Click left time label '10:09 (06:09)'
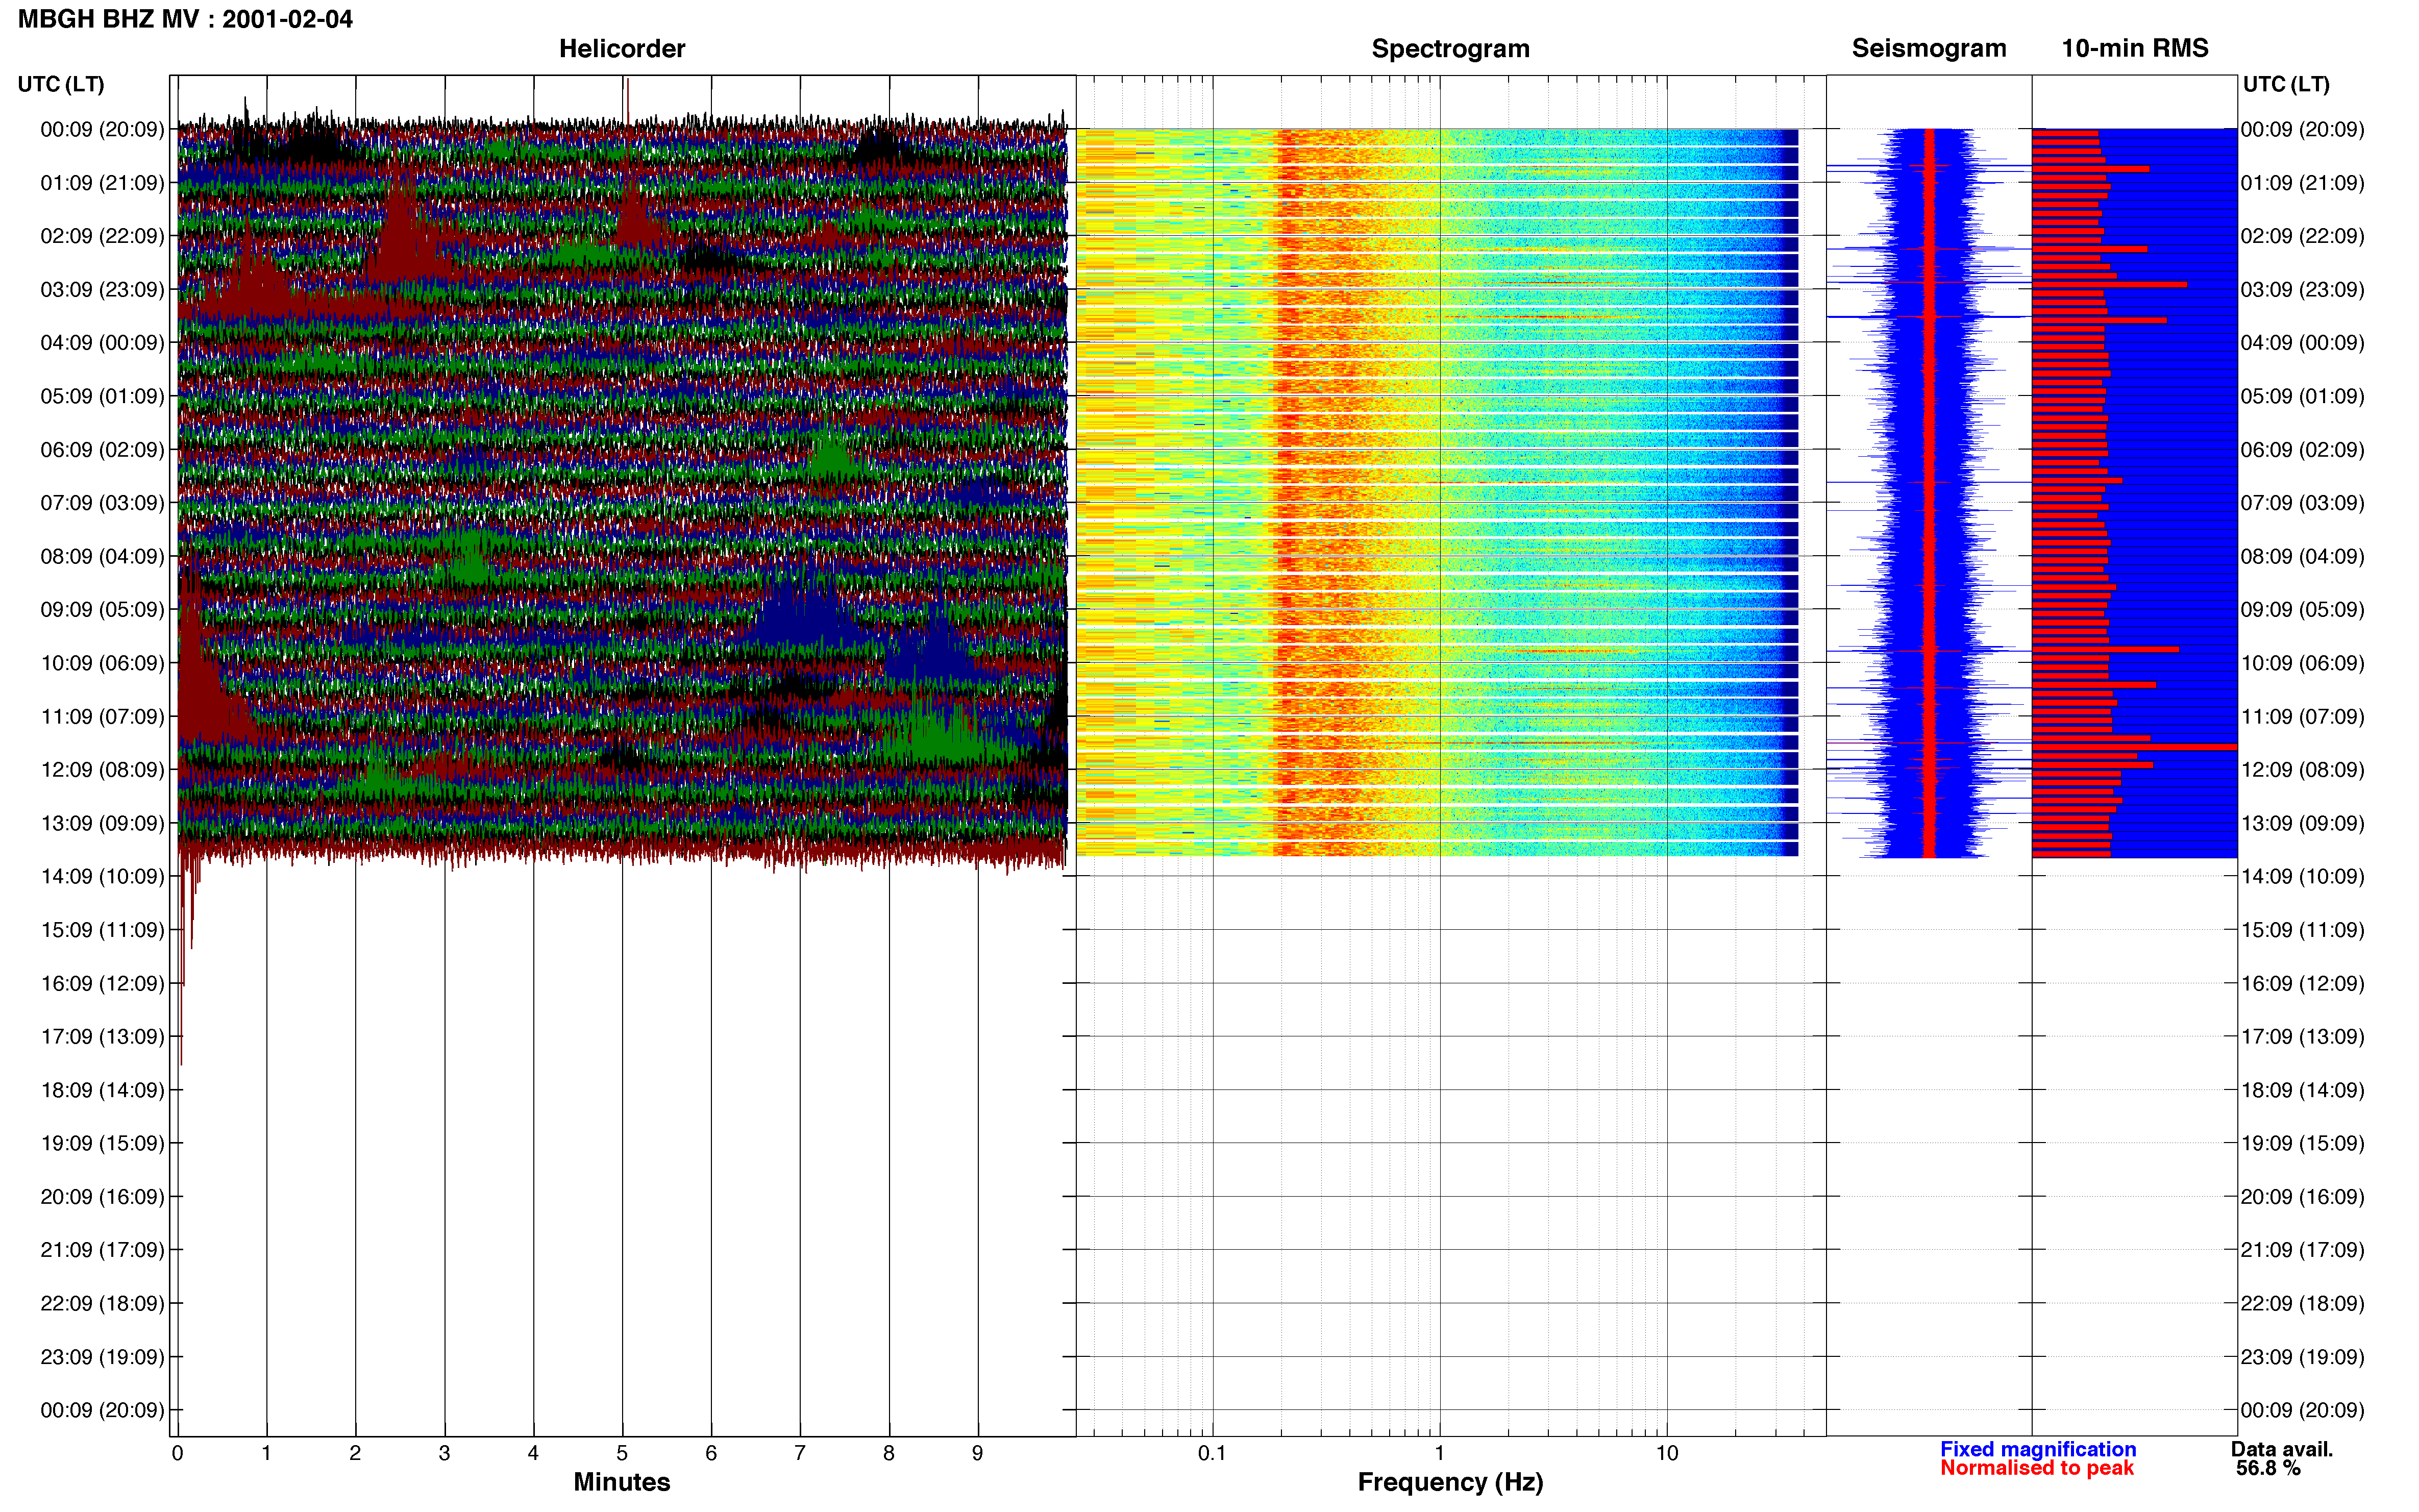 [x=102, y=663]
